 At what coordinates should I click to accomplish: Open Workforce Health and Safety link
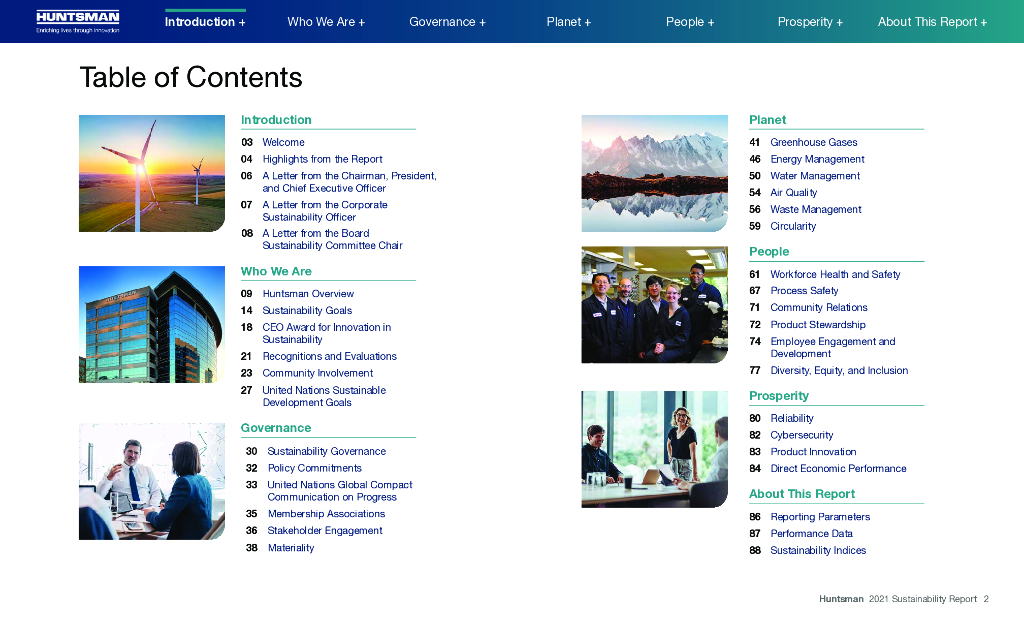835,274
